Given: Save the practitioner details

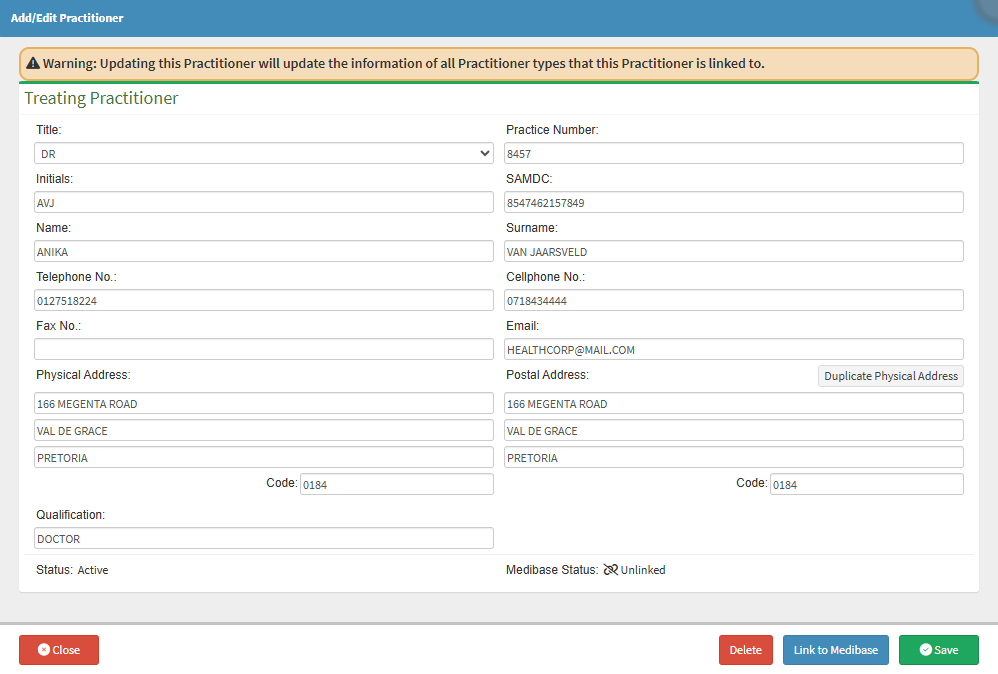Looking at the screenshot, I should 938,650.
